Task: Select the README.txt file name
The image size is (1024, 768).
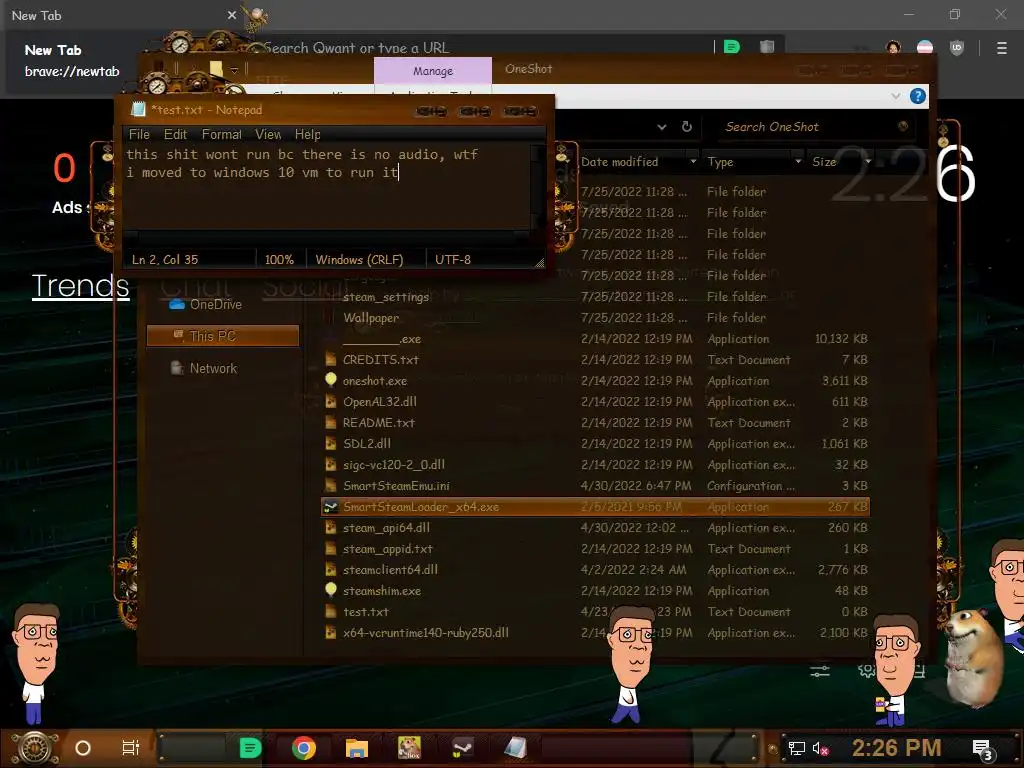Action: tap(379, 423)
